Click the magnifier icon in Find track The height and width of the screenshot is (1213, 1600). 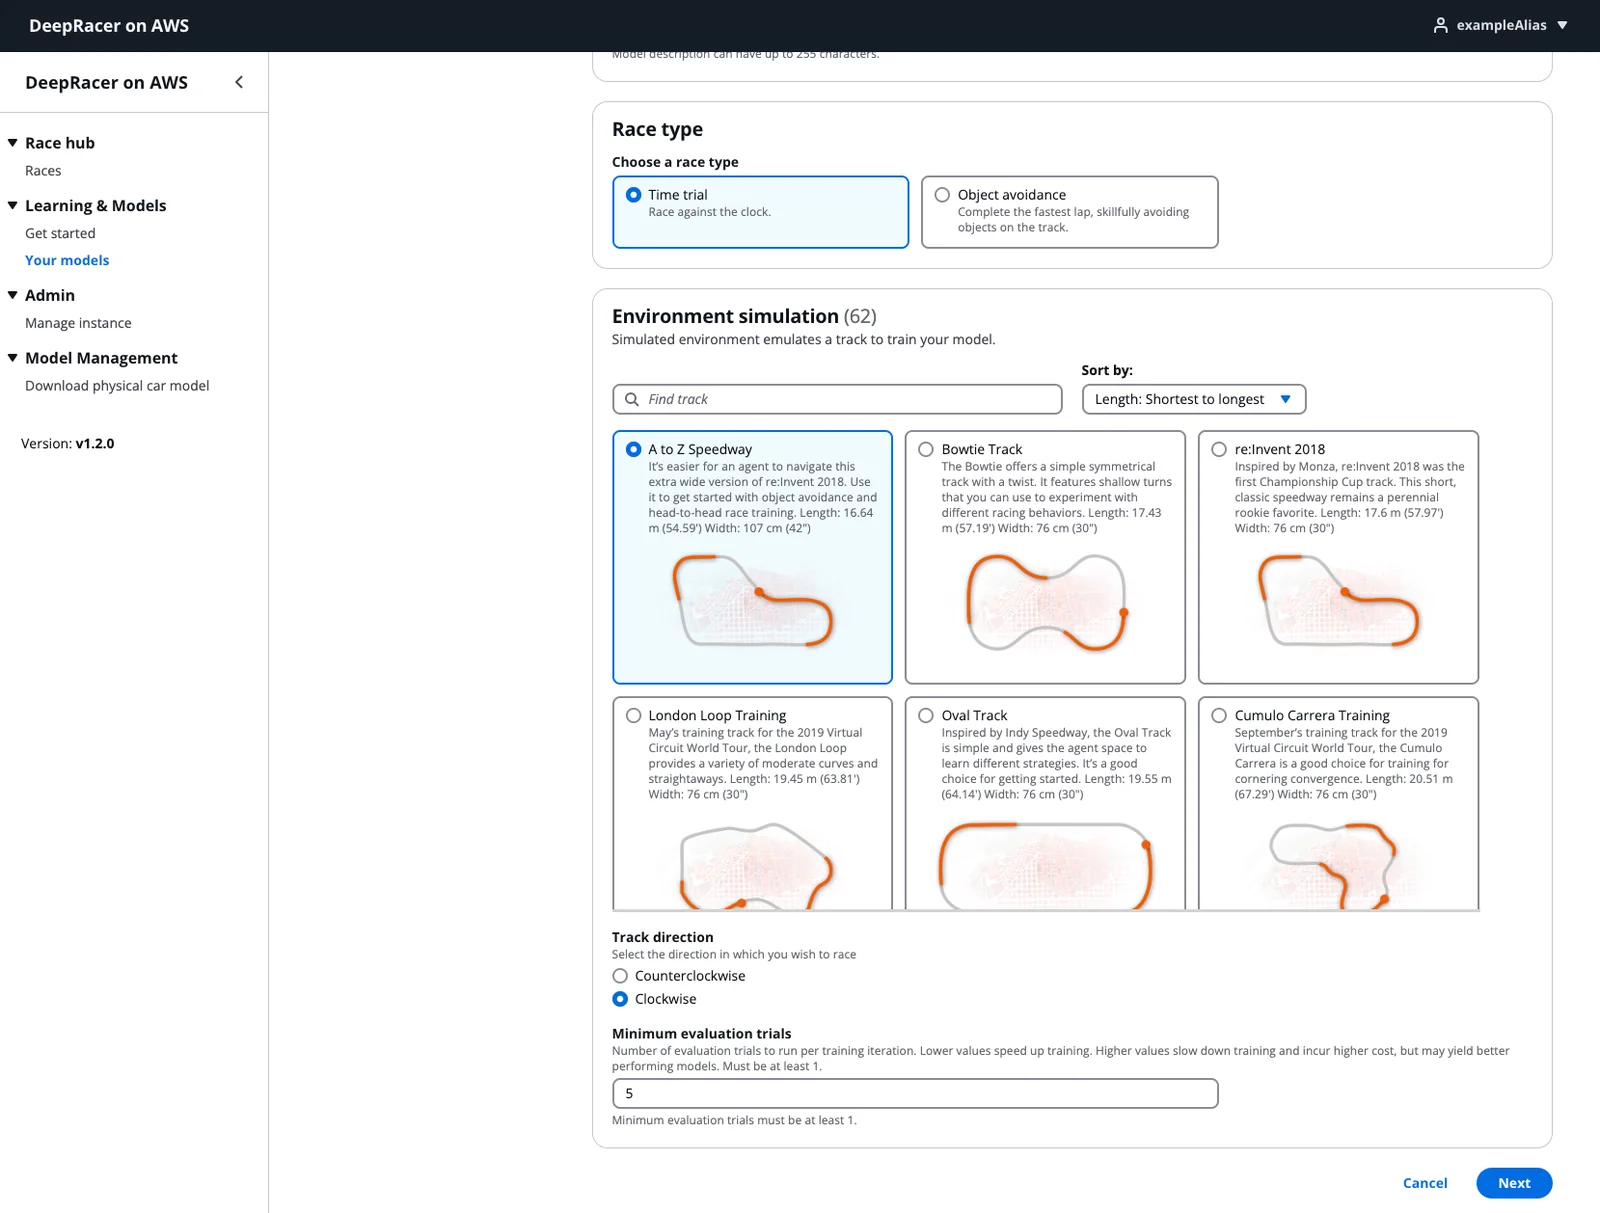(x=632, y=399)
